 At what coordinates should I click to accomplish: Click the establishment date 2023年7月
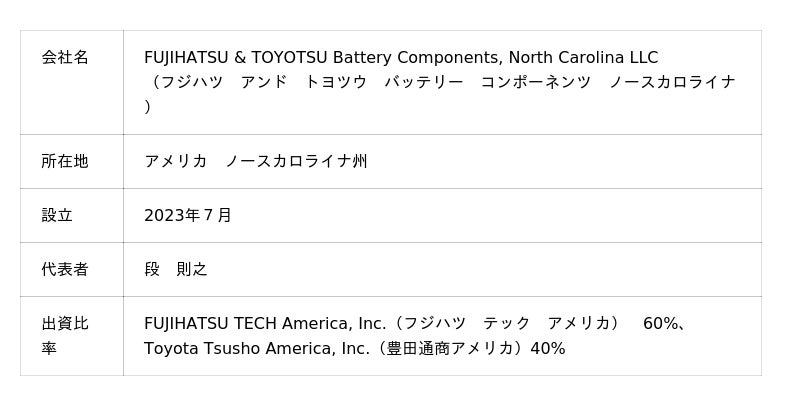pyautogui.click(x=188, y=215)
